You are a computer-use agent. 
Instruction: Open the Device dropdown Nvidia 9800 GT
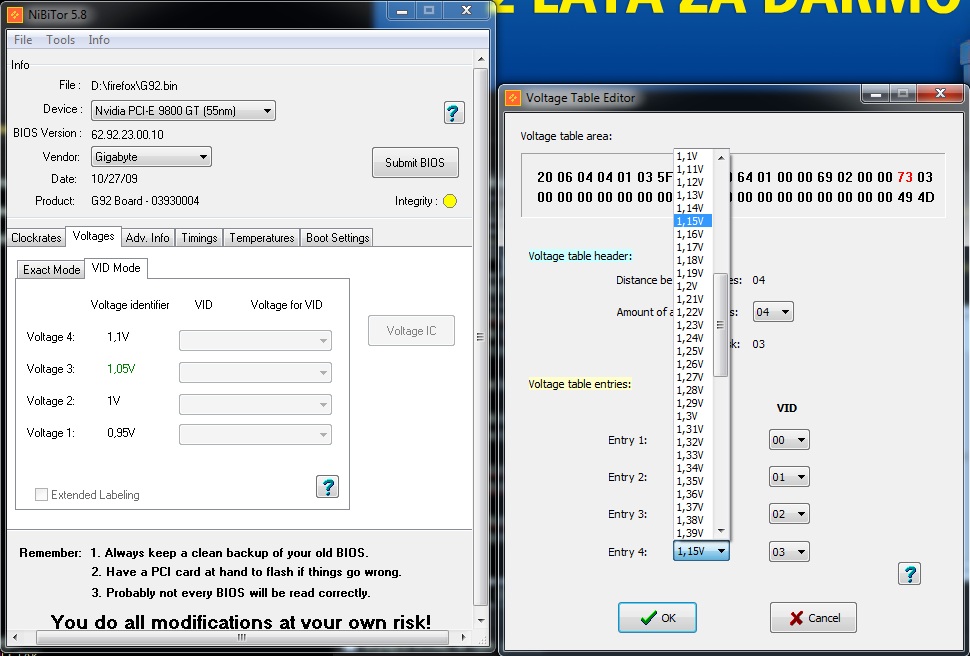coord(183,111)
